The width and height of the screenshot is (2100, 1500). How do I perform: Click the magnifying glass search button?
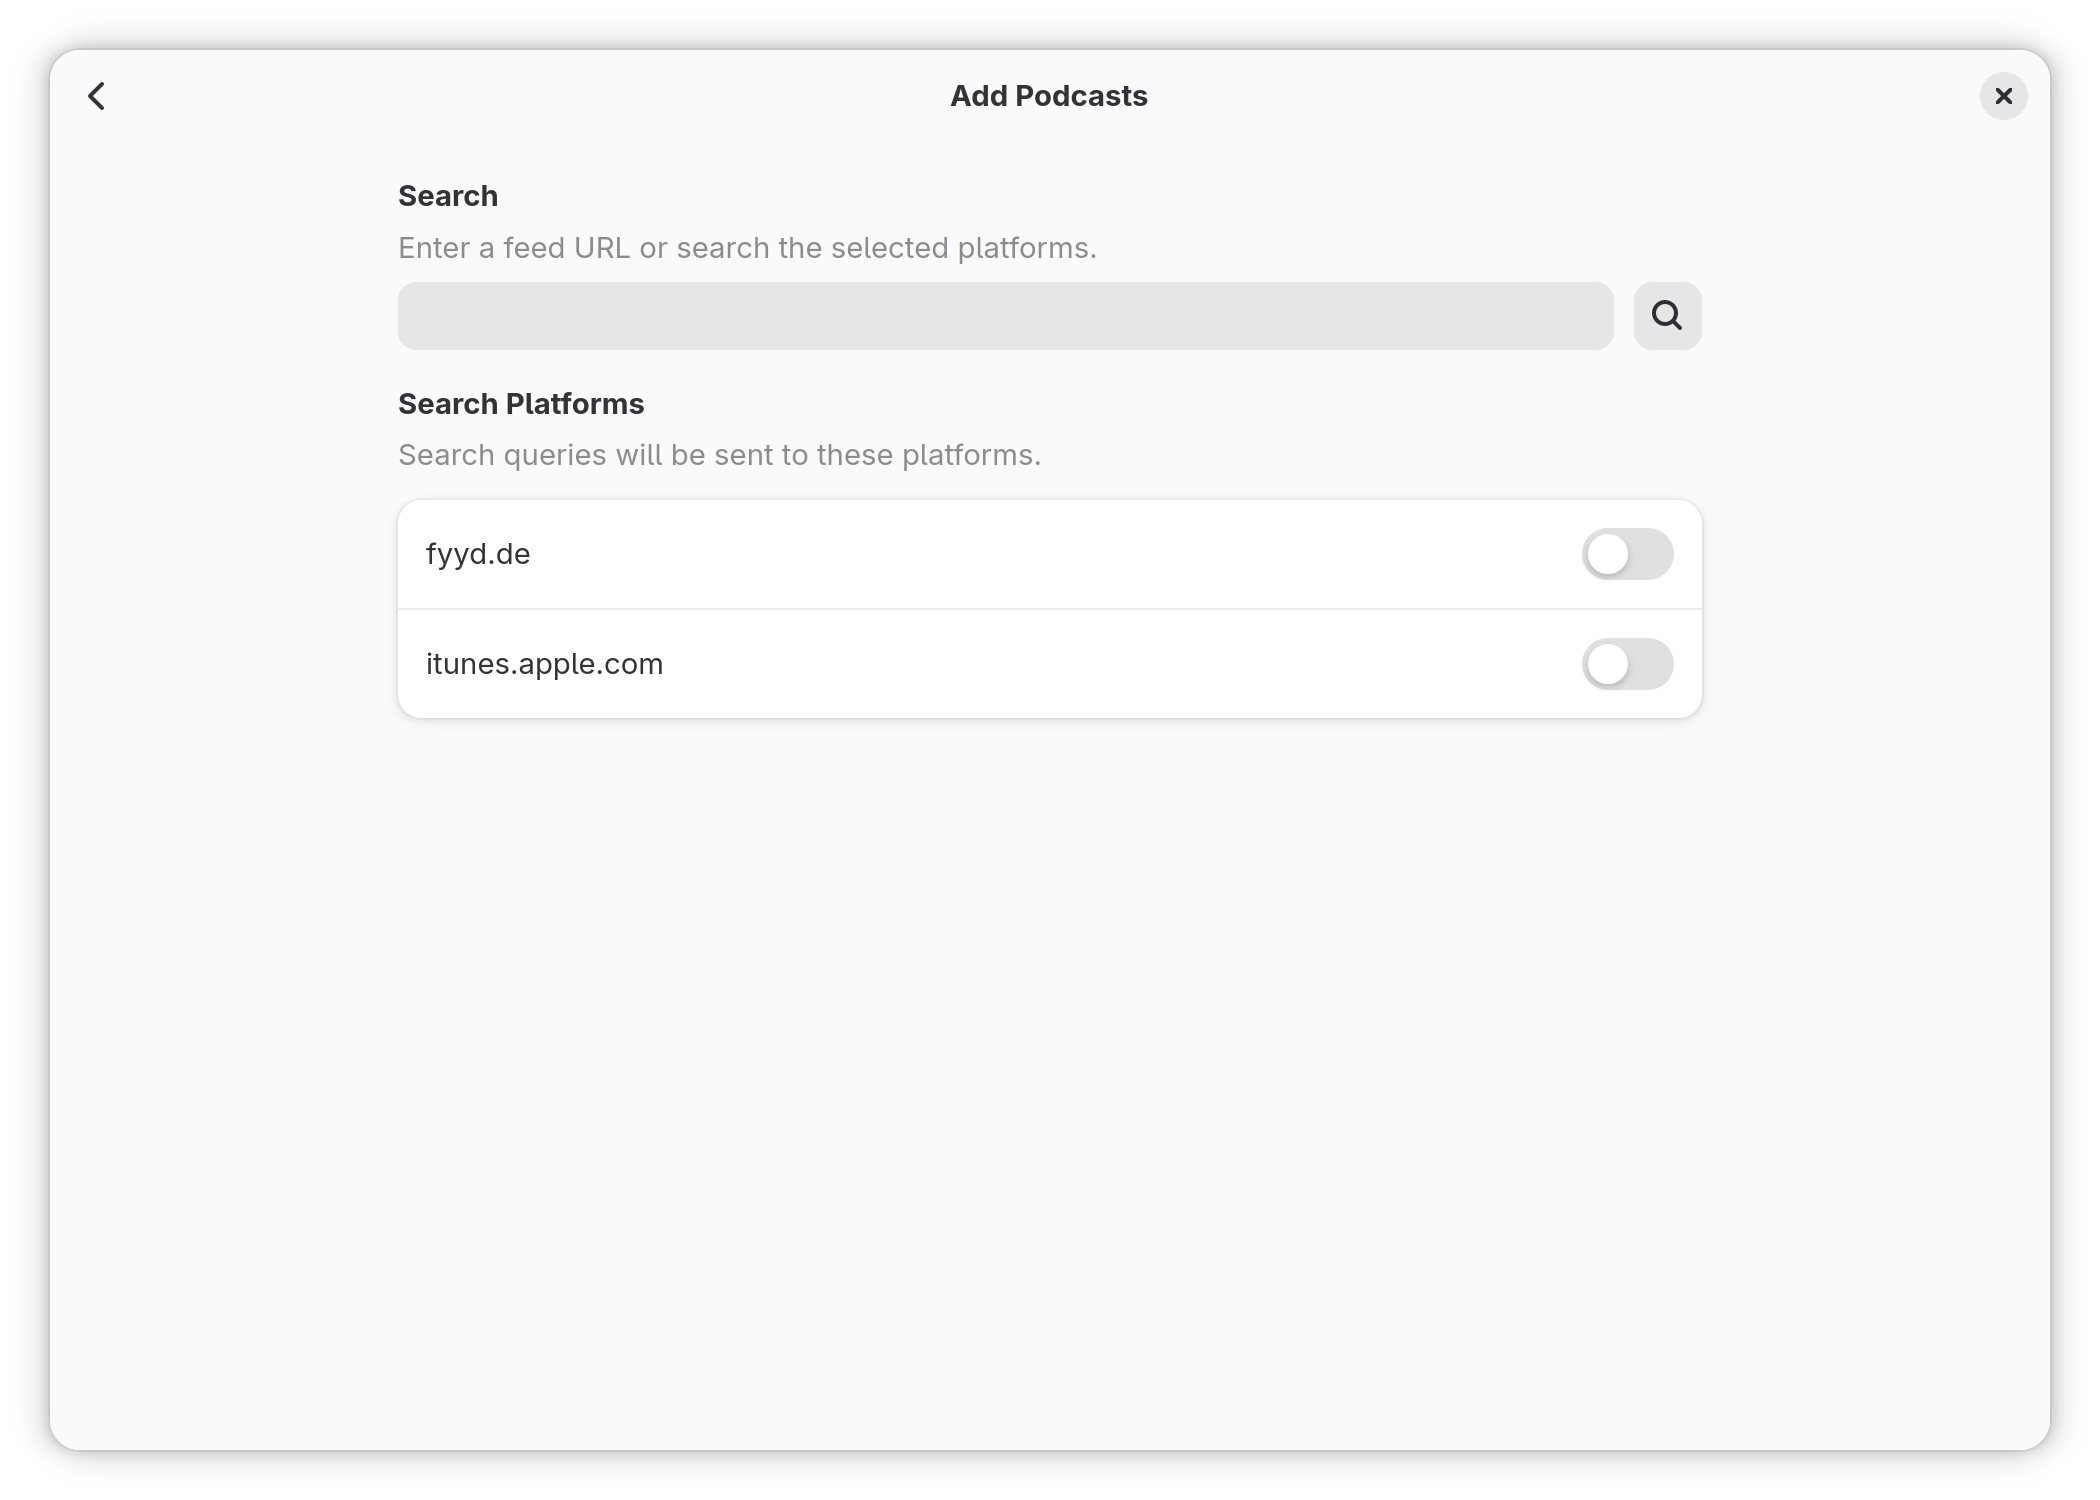tap(1667, 316)
